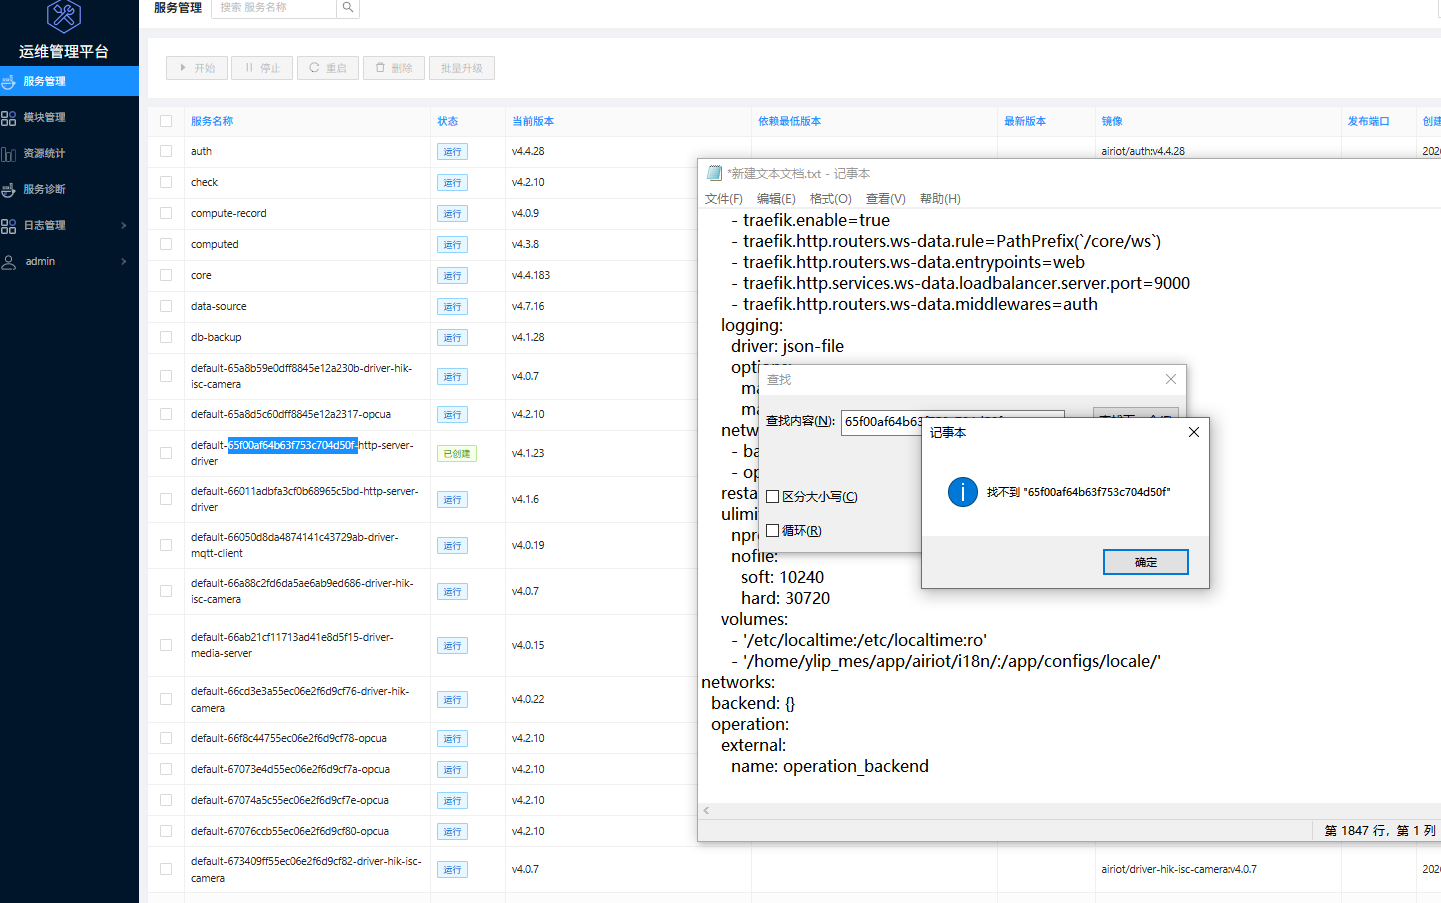Check the auth service row checkbox
Image resolution: width=1441 pixels, height=903 pixels.
point(166,151)
